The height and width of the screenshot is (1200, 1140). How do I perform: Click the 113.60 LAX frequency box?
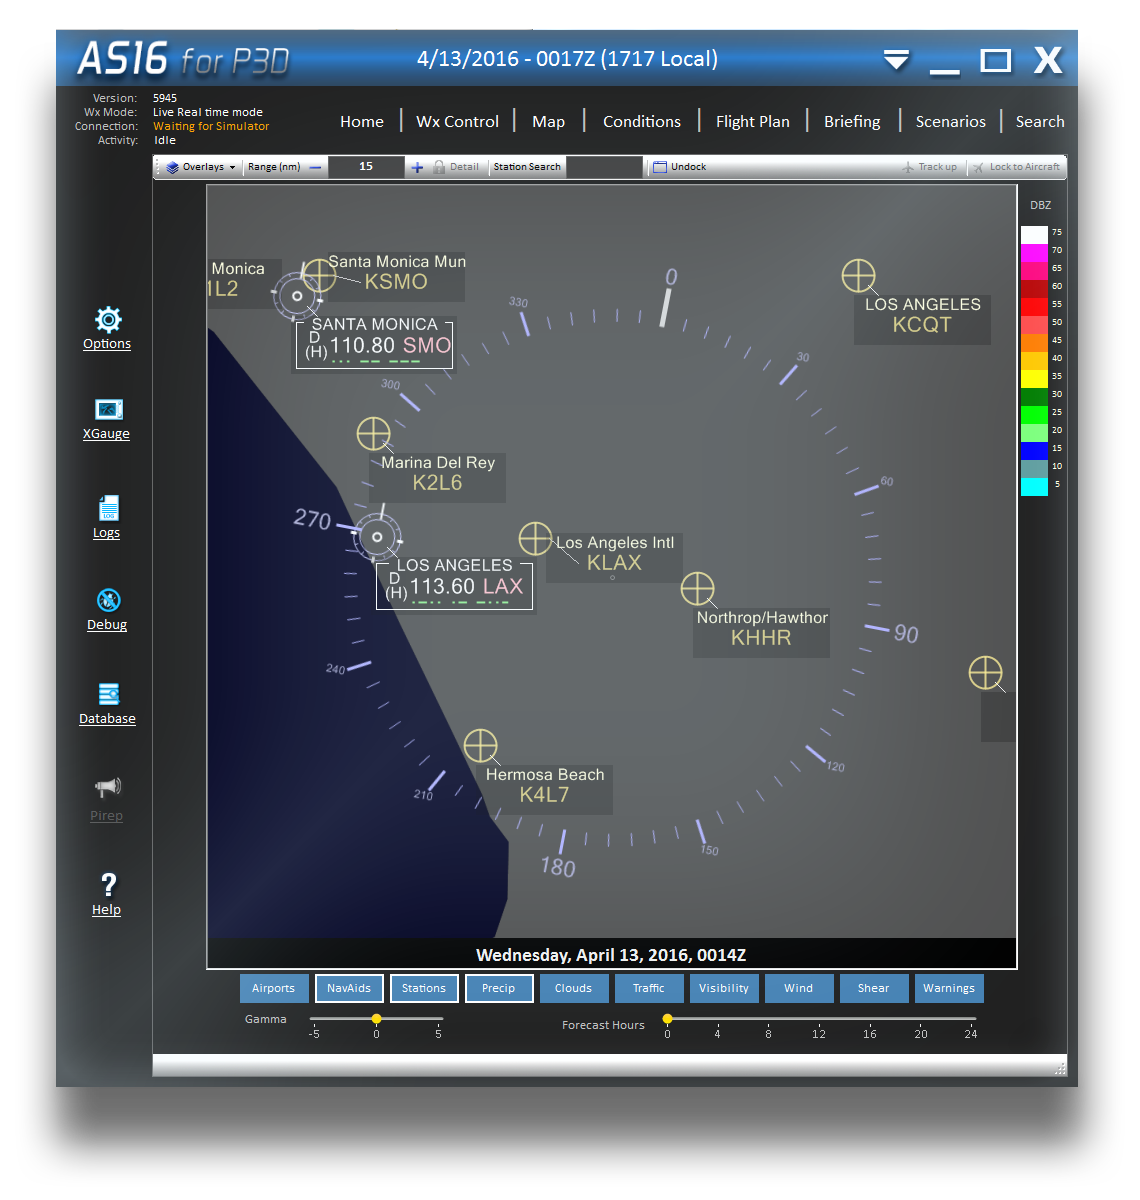click(x=454, y=587)
